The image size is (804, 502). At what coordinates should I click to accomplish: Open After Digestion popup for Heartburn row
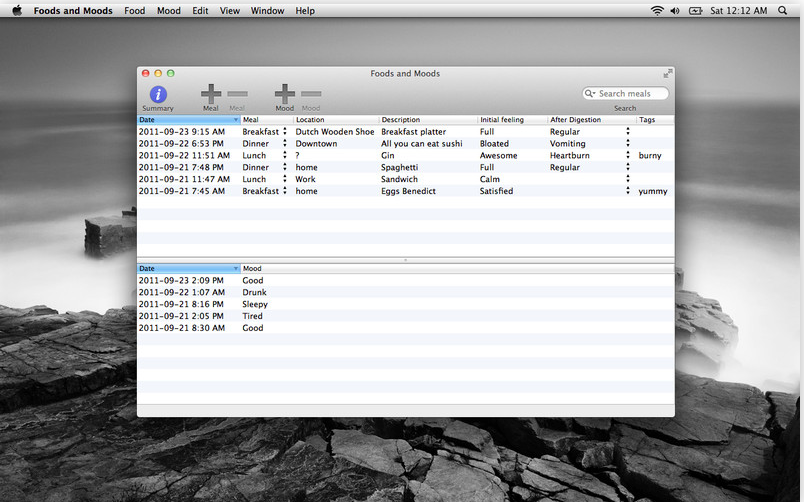628,155
